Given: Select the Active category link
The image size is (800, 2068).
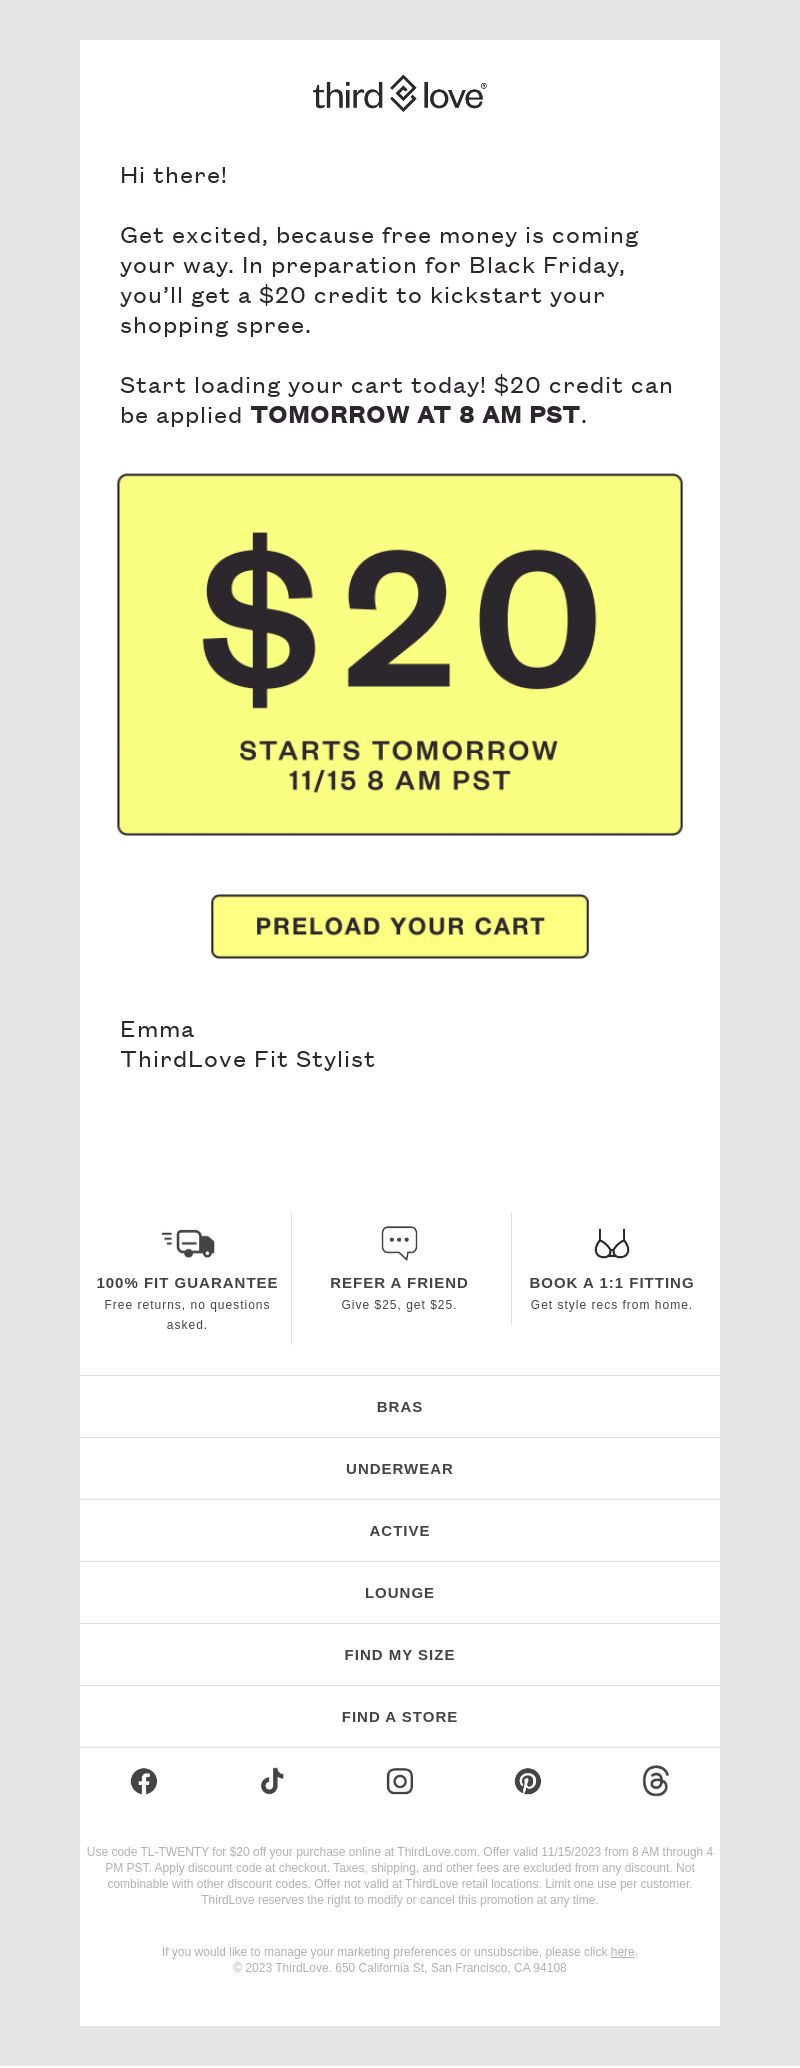Looking at the screenshot, I should point(400,1531).
